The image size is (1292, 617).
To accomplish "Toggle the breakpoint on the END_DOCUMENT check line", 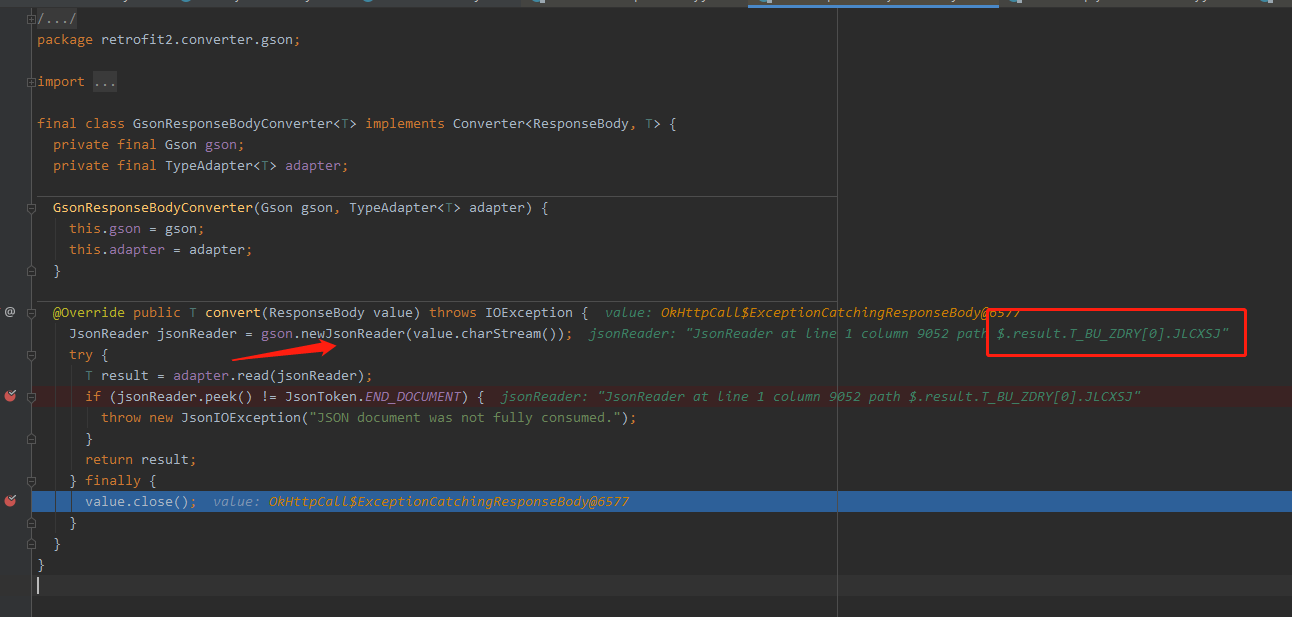I will 10,396.
